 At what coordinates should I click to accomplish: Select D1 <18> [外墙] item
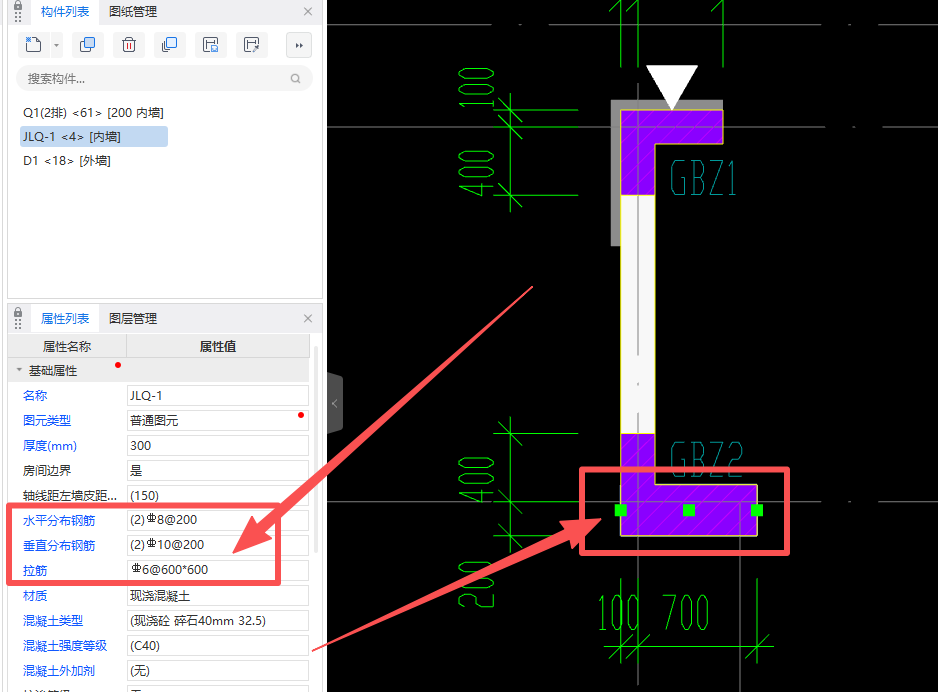click(x=66, y=160)
